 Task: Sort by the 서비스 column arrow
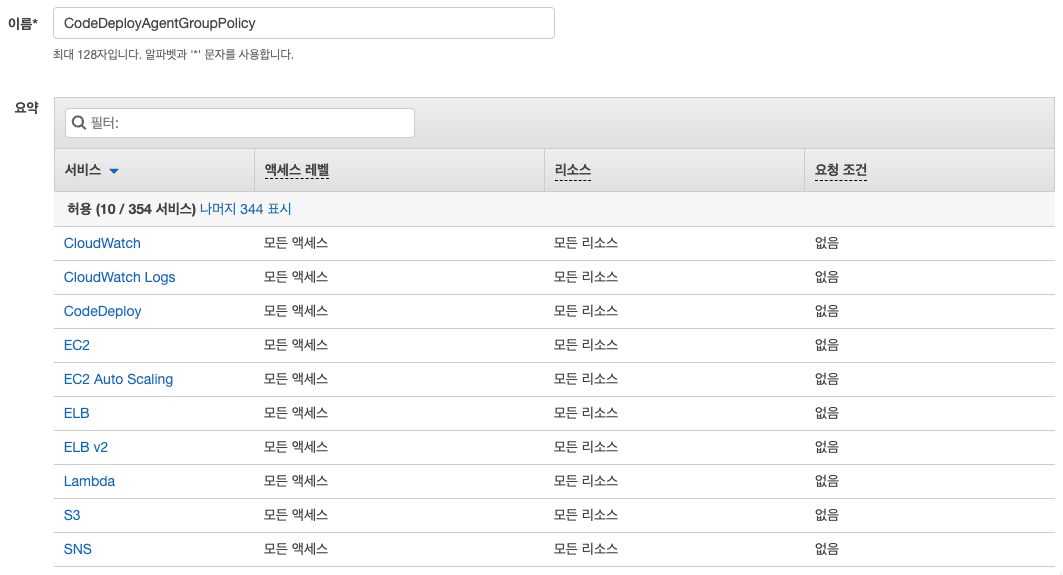click(114, 171)
